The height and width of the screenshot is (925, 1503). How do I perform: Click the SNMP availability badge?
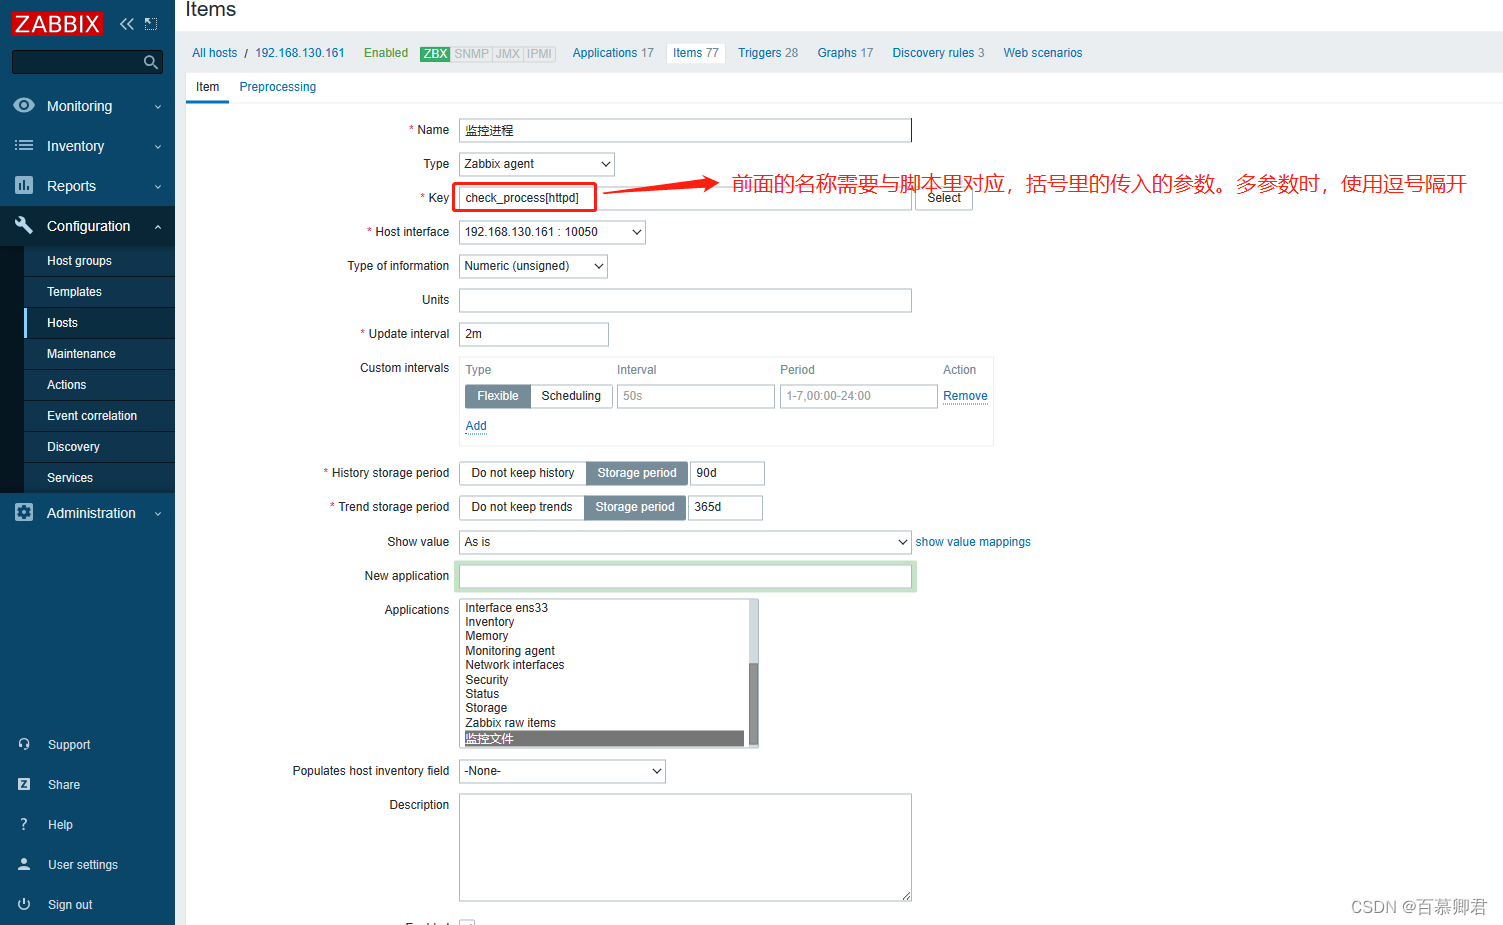[x=471, y=54]
